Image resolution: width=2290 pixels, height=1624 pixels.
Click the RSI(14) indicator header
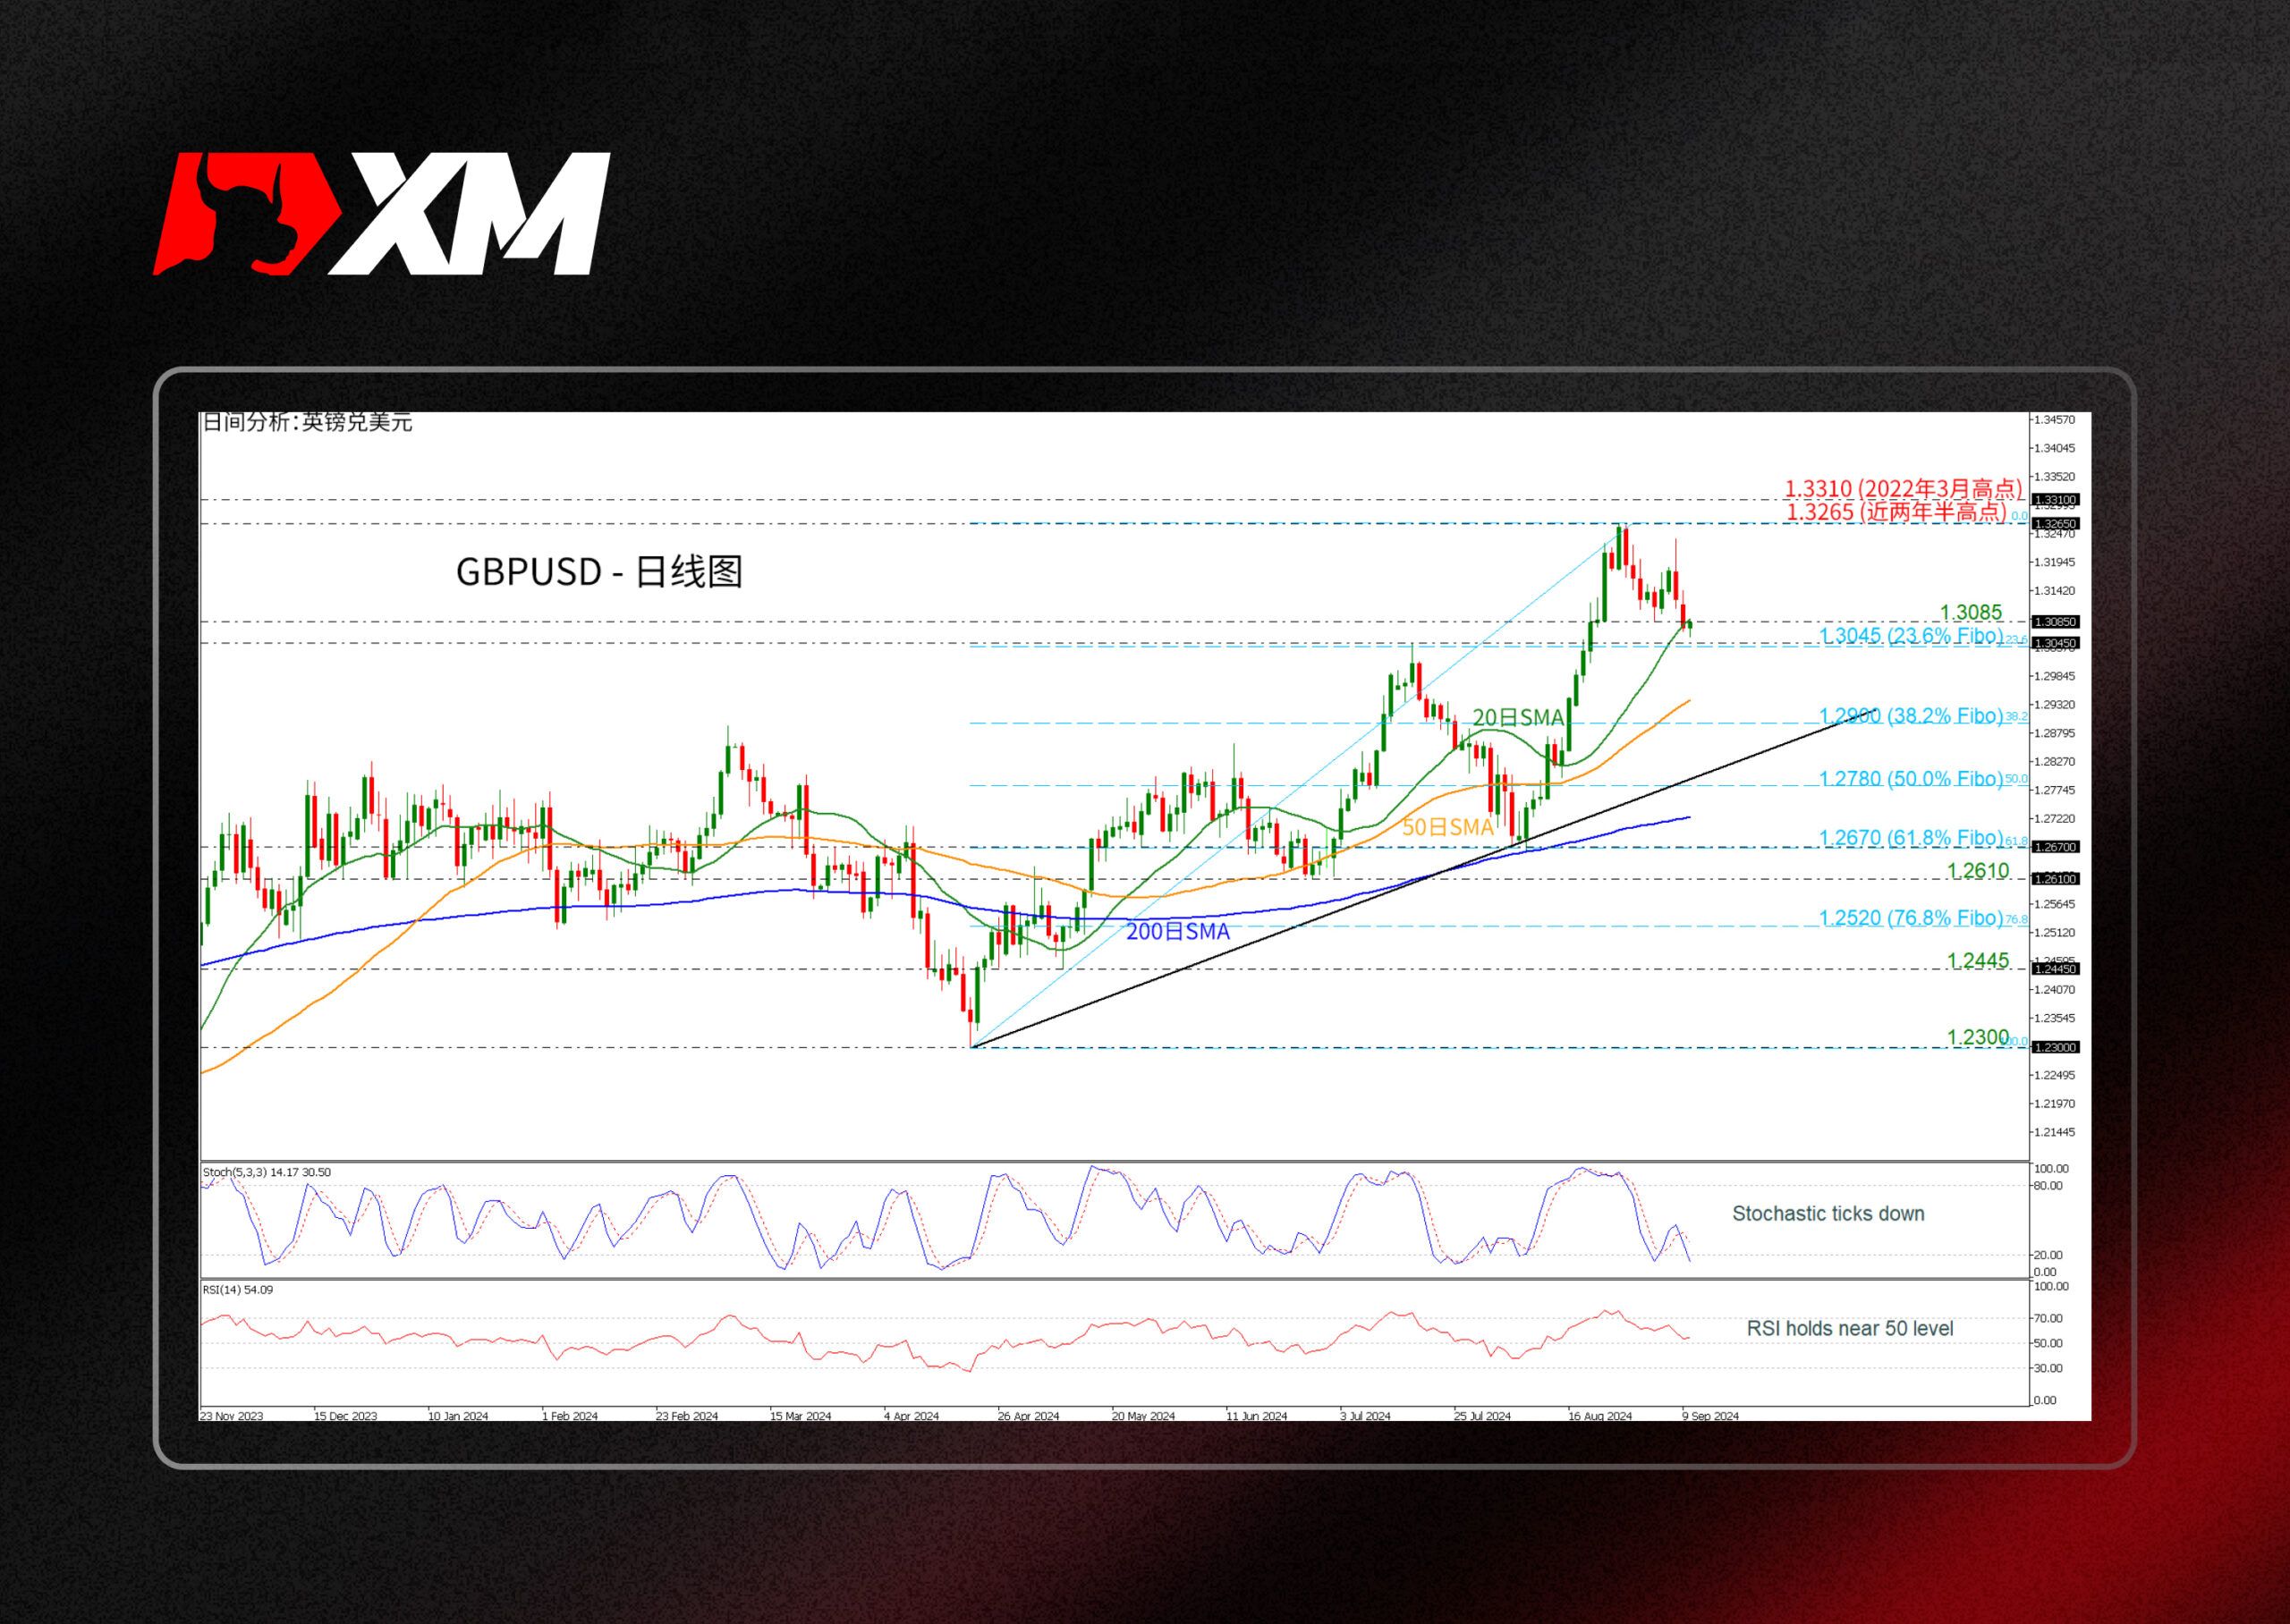(x=238, y=1290)
